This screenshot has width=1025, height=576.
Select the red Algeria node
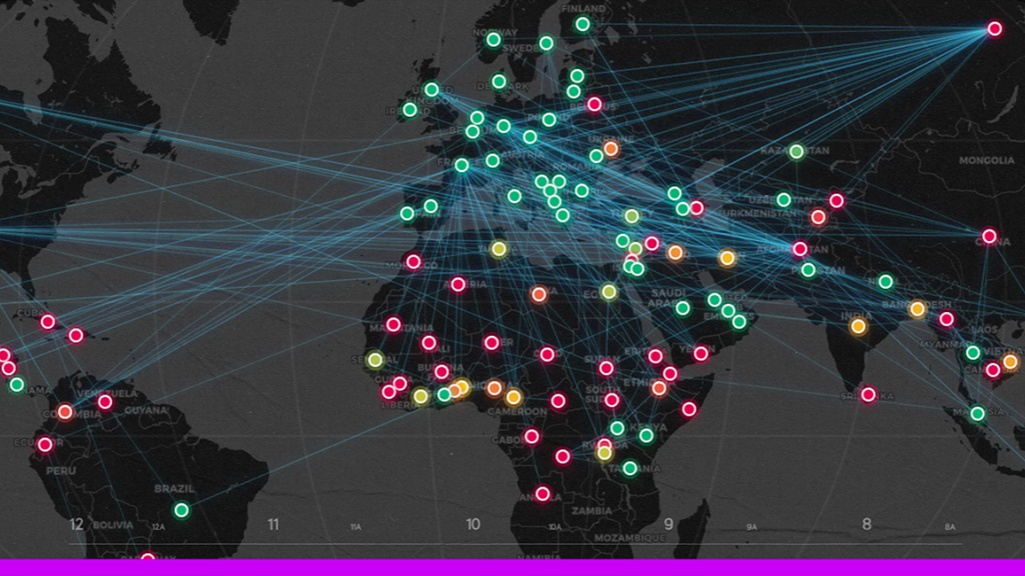tap(458, 284)
